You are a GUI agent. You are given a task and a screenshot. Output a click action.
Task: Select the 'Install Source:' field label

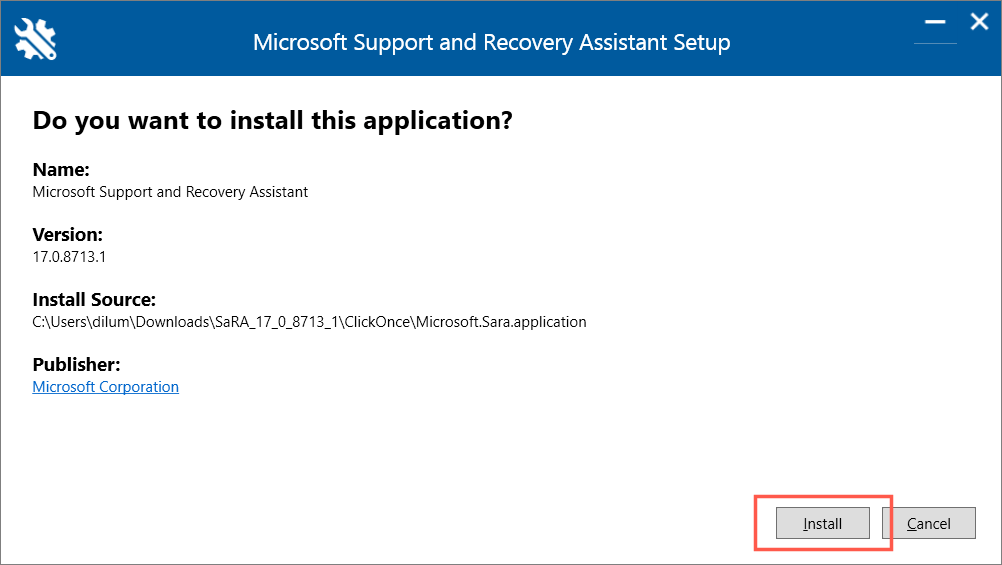pyautogui.click(x=94, y=300)
